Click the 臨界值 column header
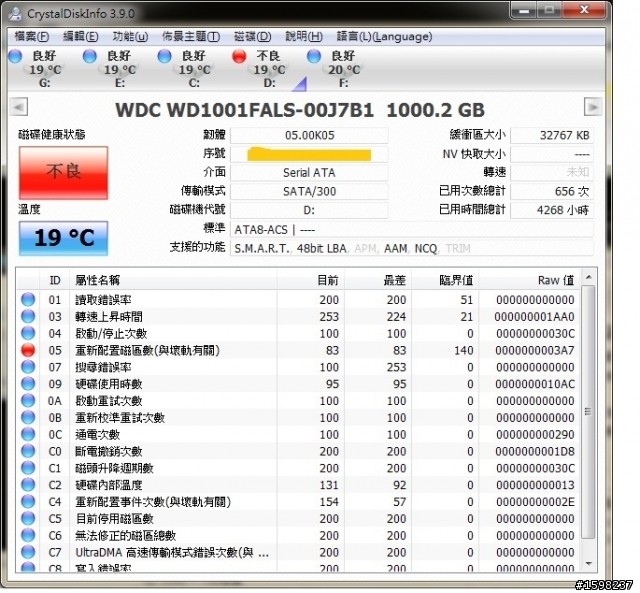The height and width of the screenshot is (593, 640). click(445, 280)
